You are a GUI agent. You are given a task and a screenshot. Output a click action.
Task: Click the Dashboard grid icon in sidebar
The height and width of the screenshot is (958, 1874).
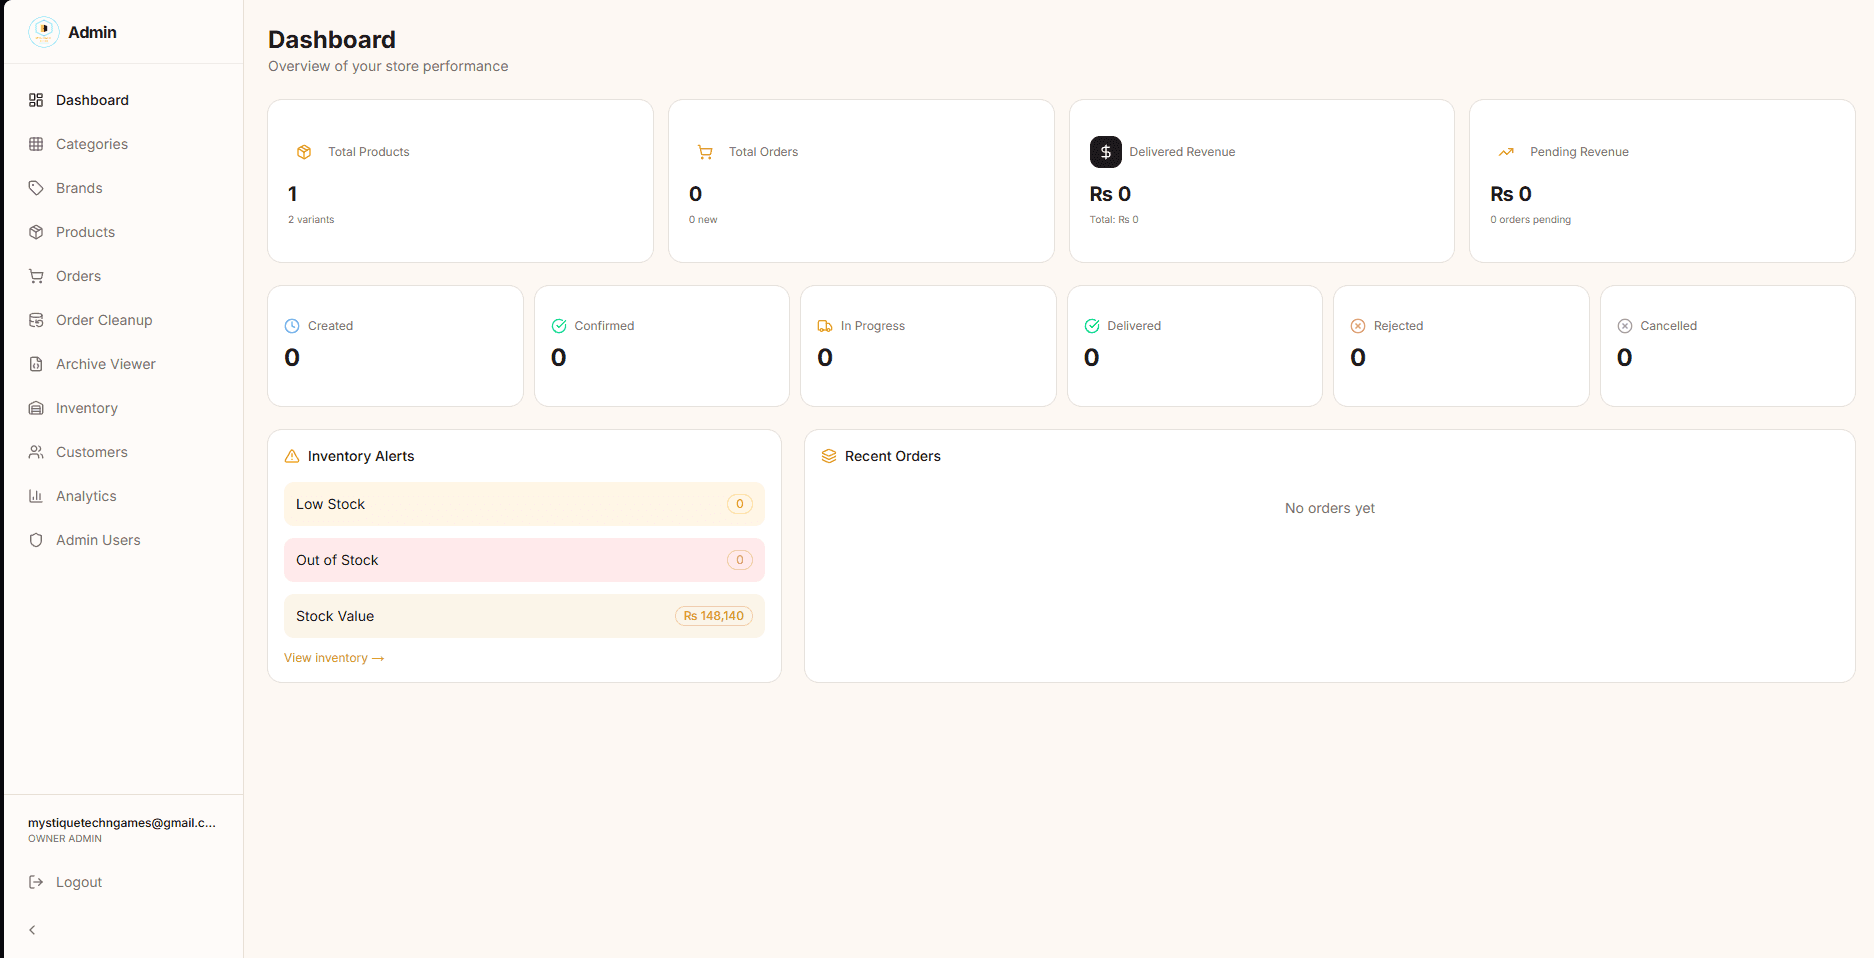click(x=36, y=100)
